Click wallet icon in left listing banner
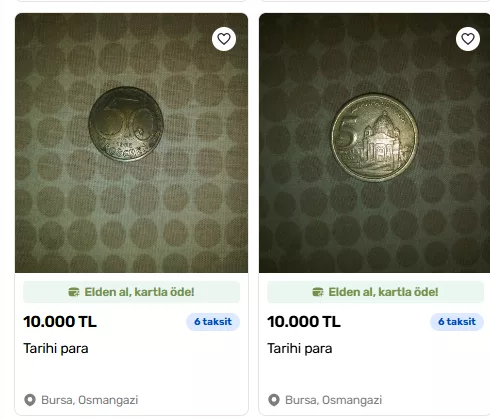 [x=74, y=292]
